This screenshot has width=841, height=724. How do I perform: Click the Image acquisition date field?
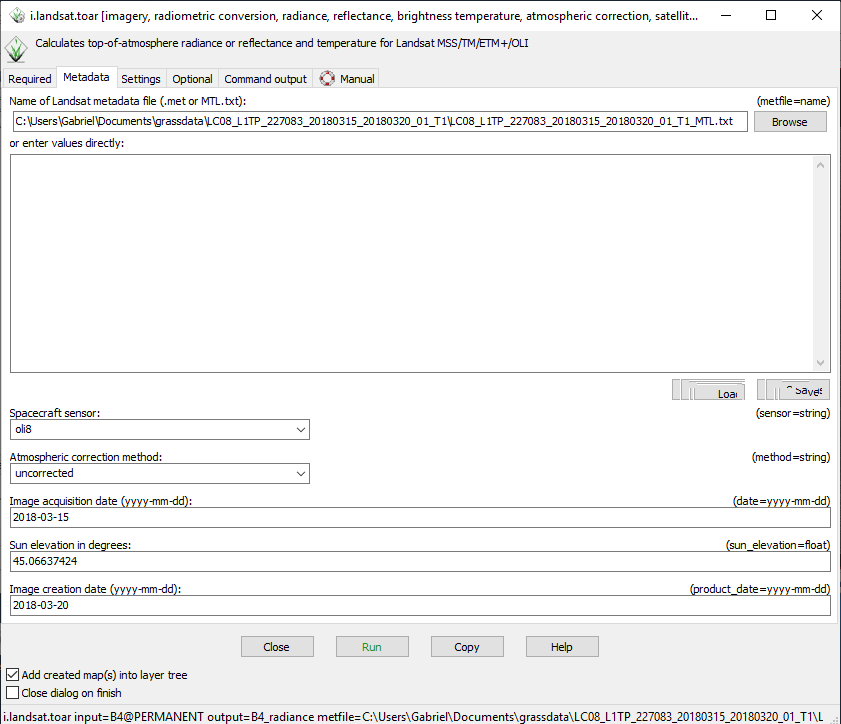pos(420,518)
